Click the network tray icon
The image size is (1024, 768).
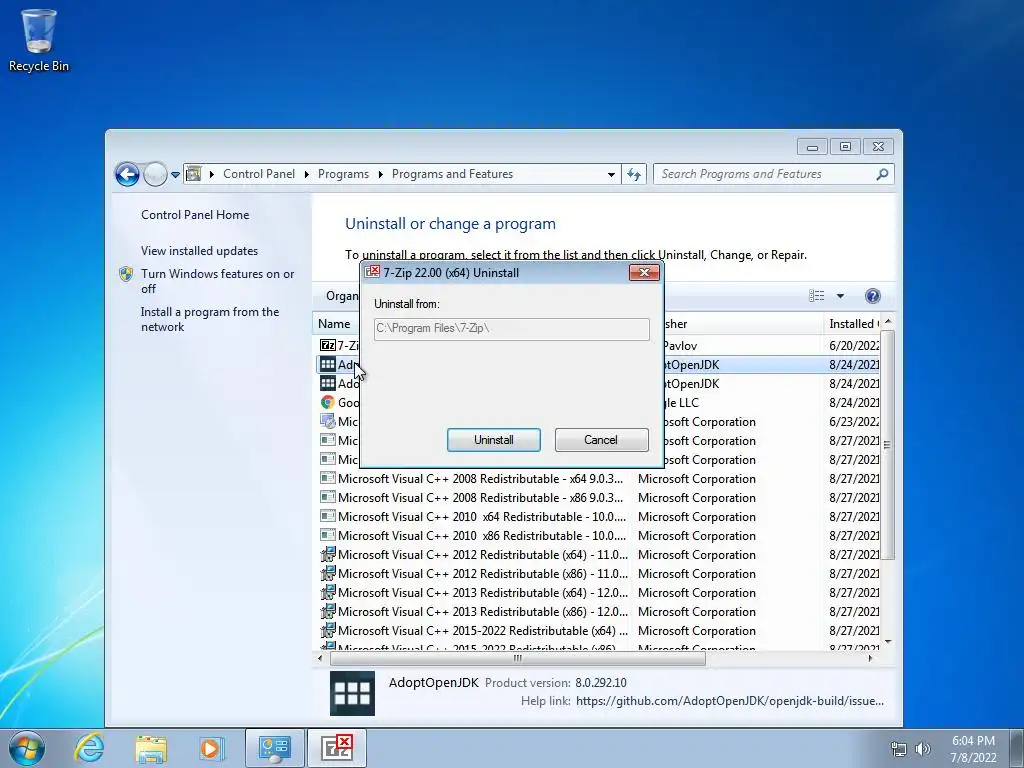899,749
